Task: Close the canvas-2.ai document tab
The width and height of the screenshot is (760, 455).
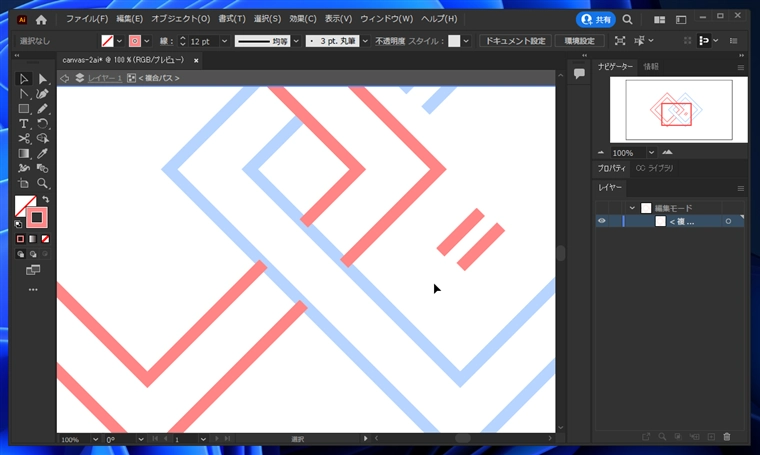Action: (196, 61)
